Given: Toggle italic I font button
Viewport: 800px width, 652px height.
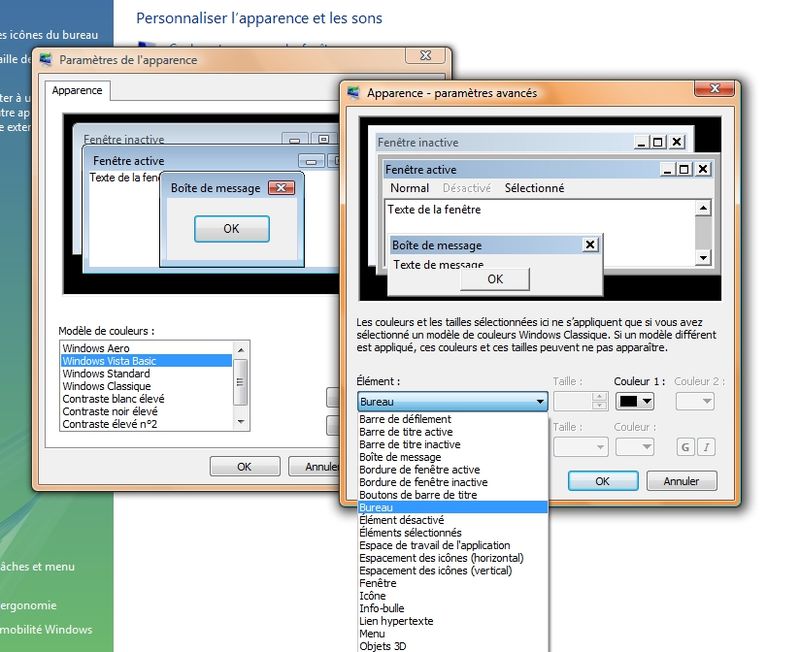Looking at the screenshot, I should click(x=707, y=447).
